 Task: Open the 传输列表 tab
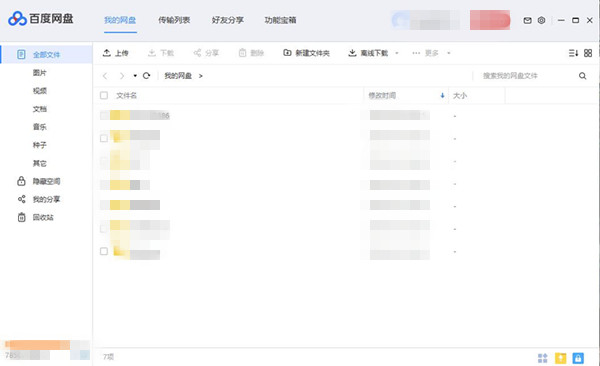point(174,20)
